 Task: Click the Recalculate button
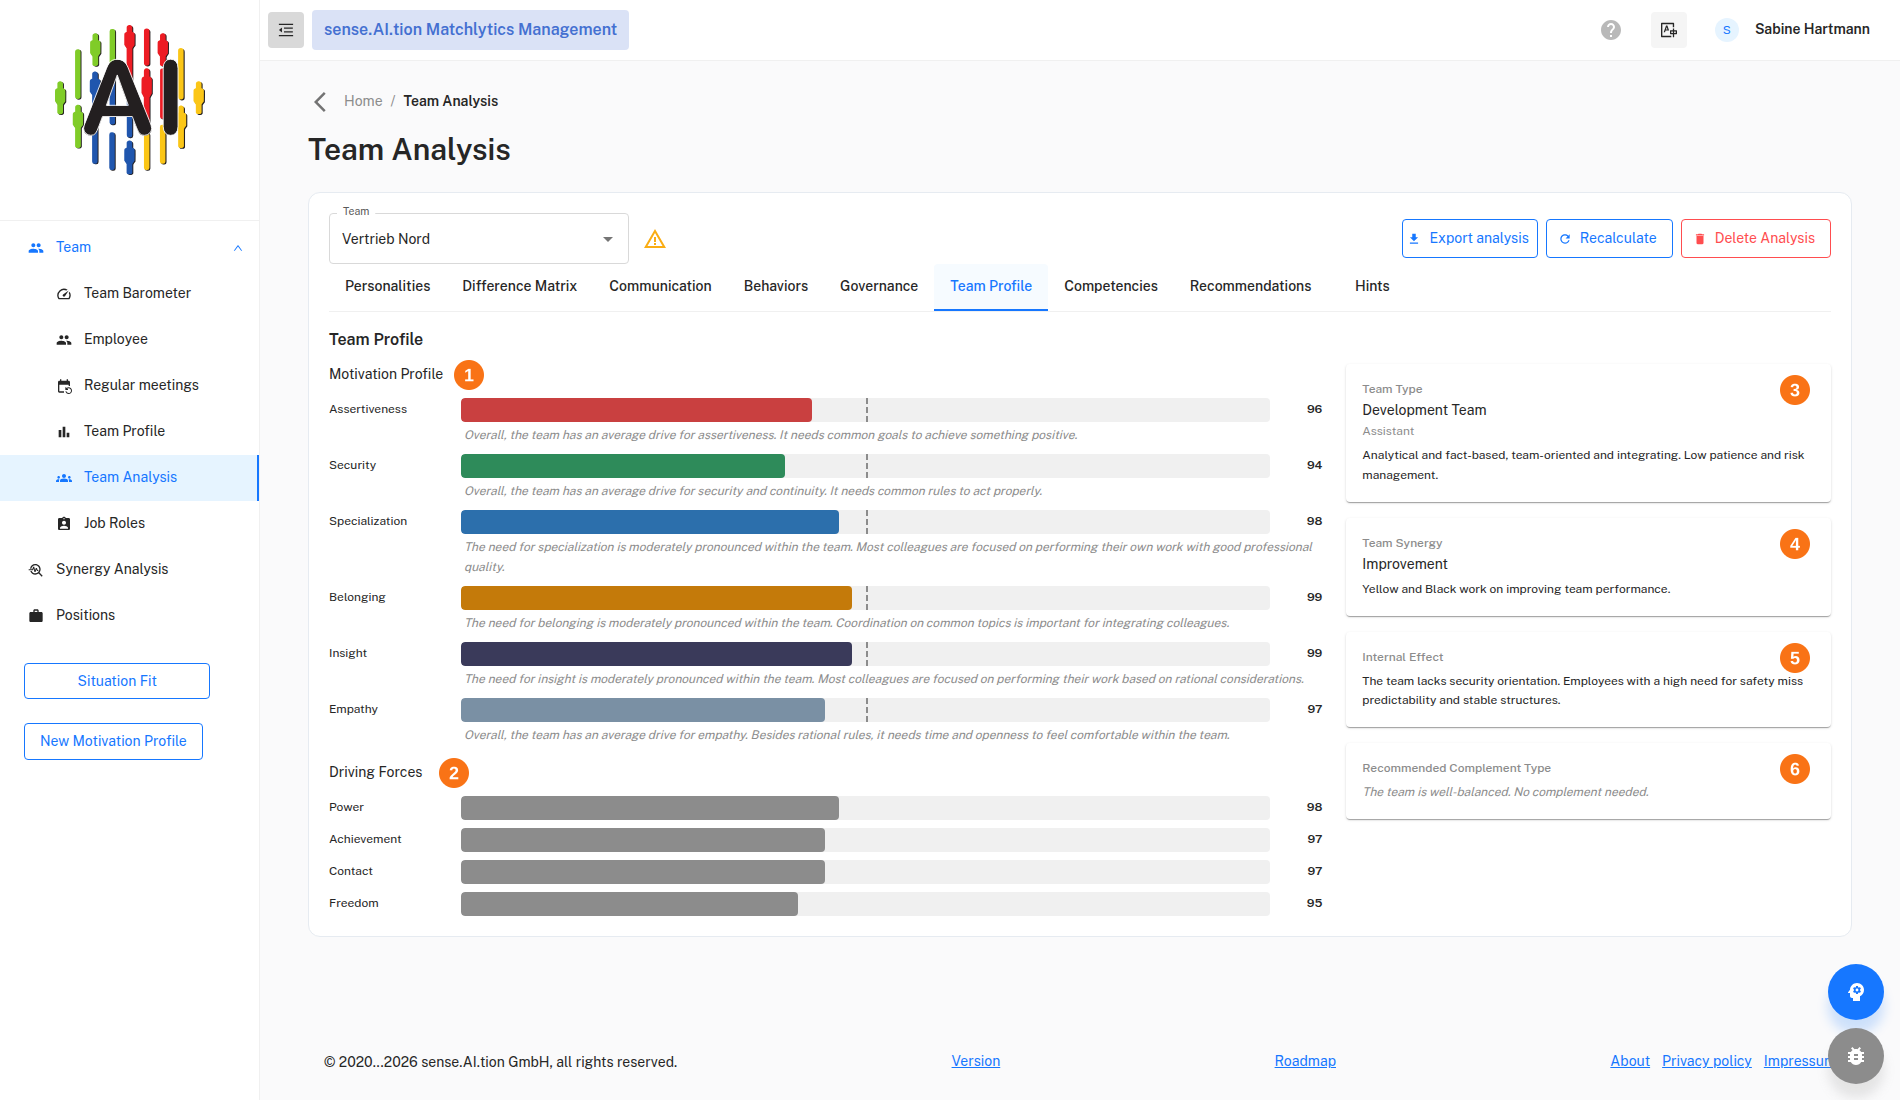tap(1609, 238)
